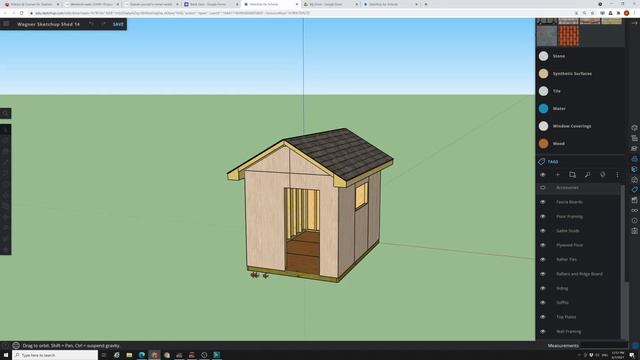The image size is (640, 360).
Task: Collapse the right panel with top corner icon
Action: (x=634, y=23)
